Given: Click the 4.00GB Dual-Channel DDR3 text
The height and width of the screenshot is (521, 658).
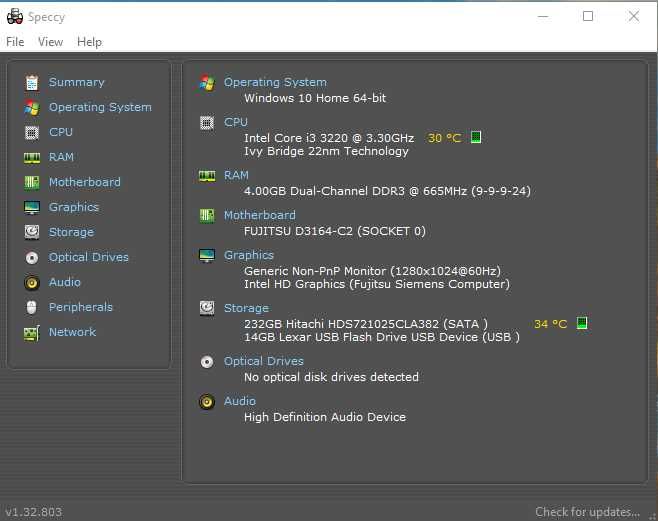Looking at the screenshot, I should (x=387, y=191).
